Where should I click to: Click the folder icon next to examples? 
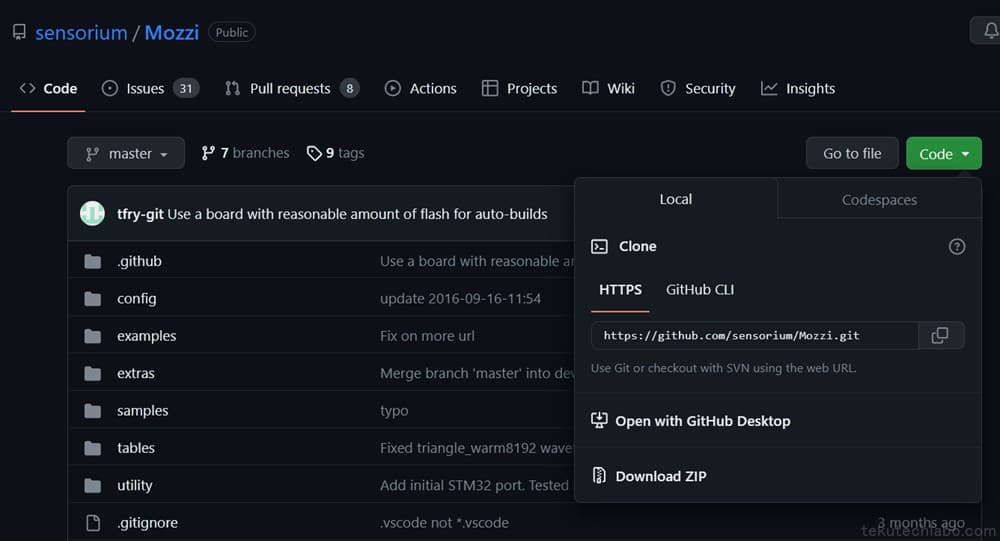tap(93, 336)
